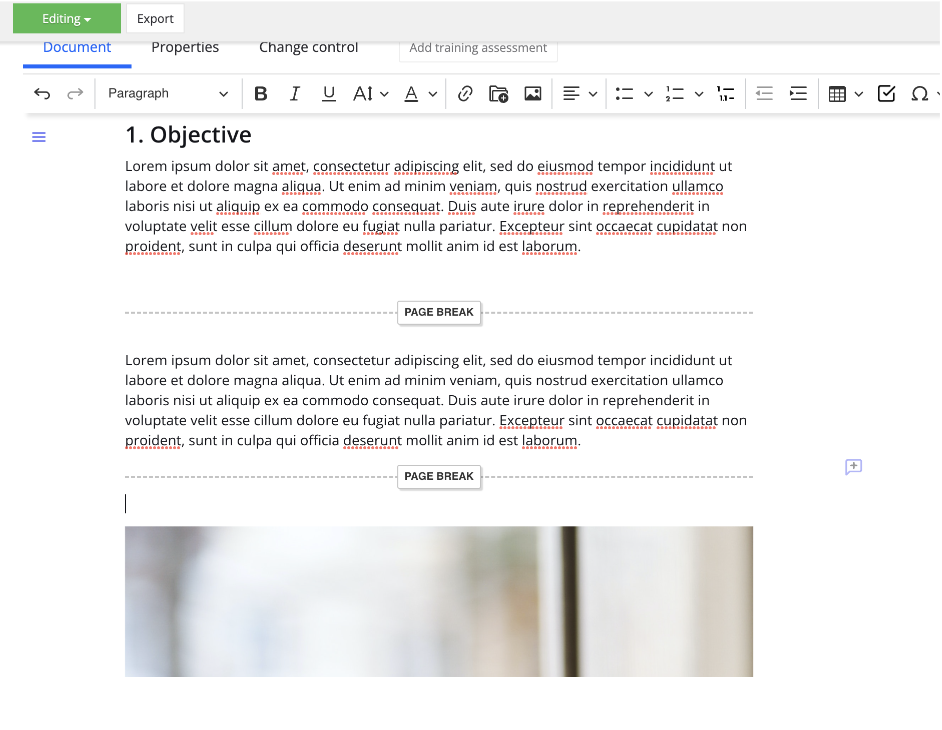
Task: Click the insert image icon
Action: (533, 94)
